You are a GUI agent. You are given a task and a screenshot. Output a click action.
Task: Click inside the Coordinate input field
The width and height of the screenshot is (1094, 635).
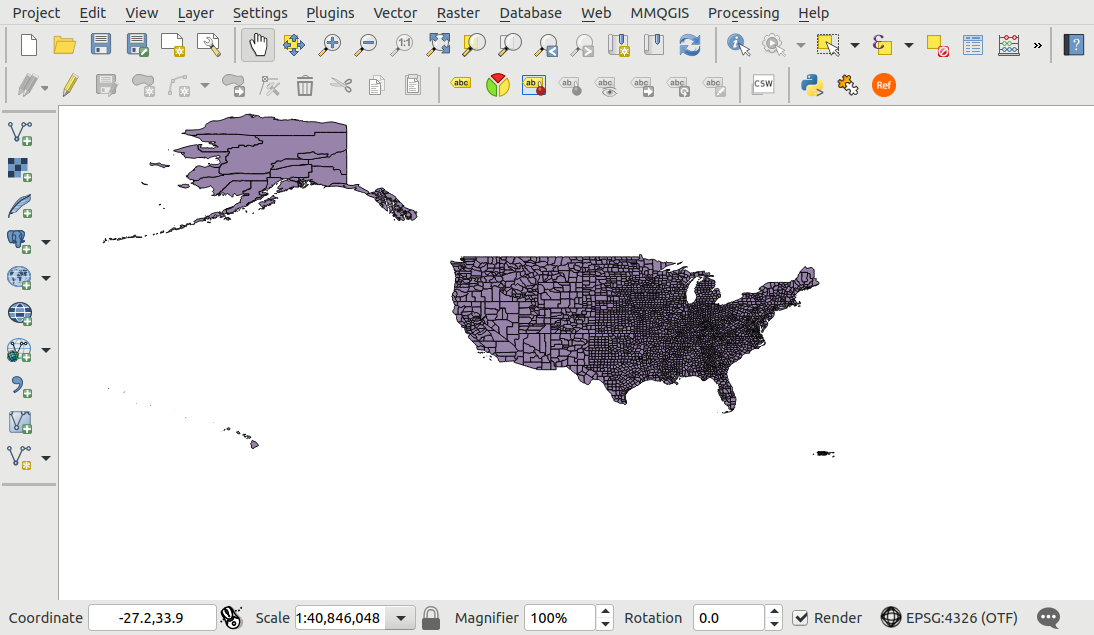152,617
